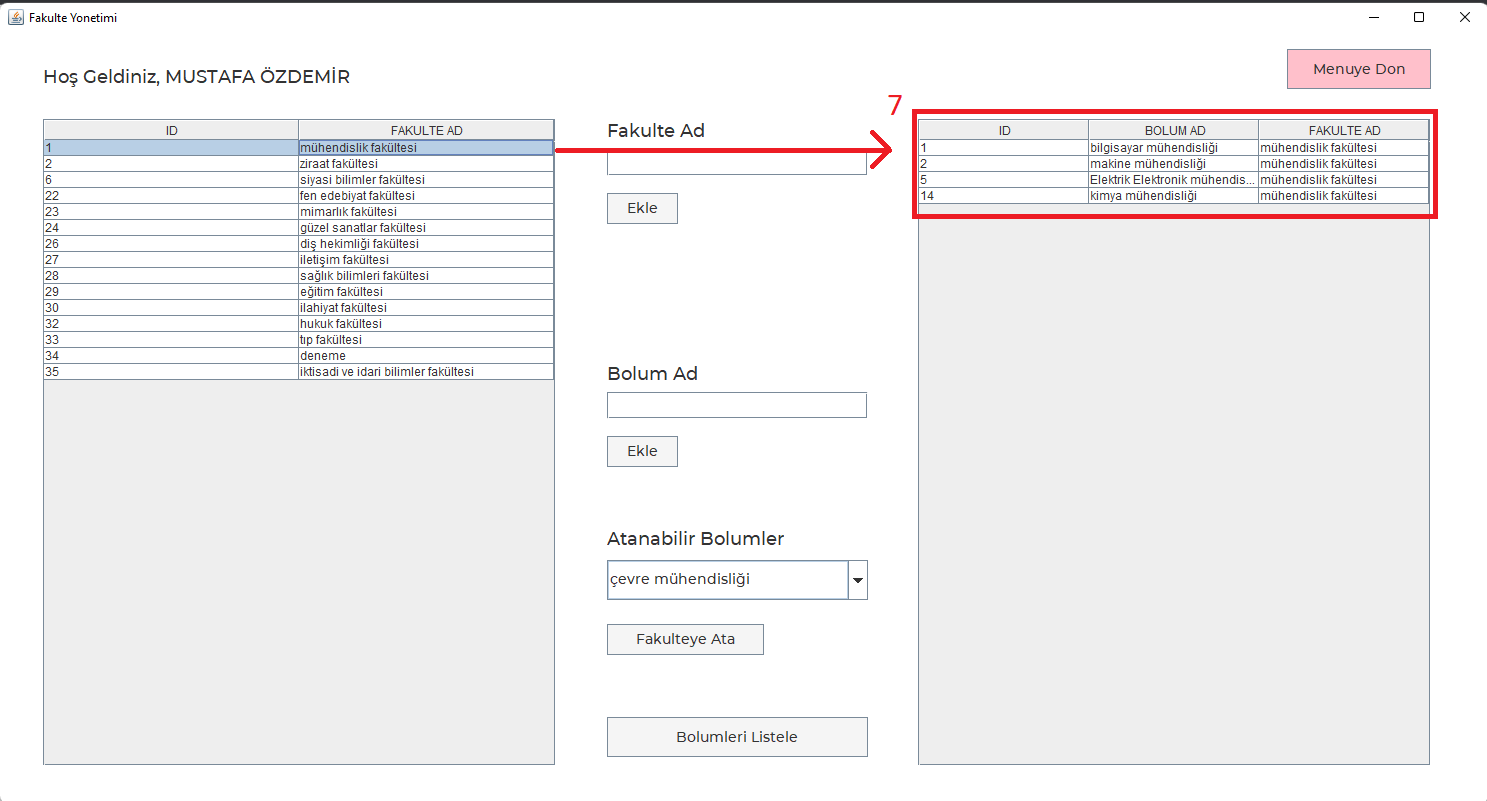Select the bilgisayar mühendisliği cell
The width and height of the screenshot is (1487, 801).
coord(1174,147)
